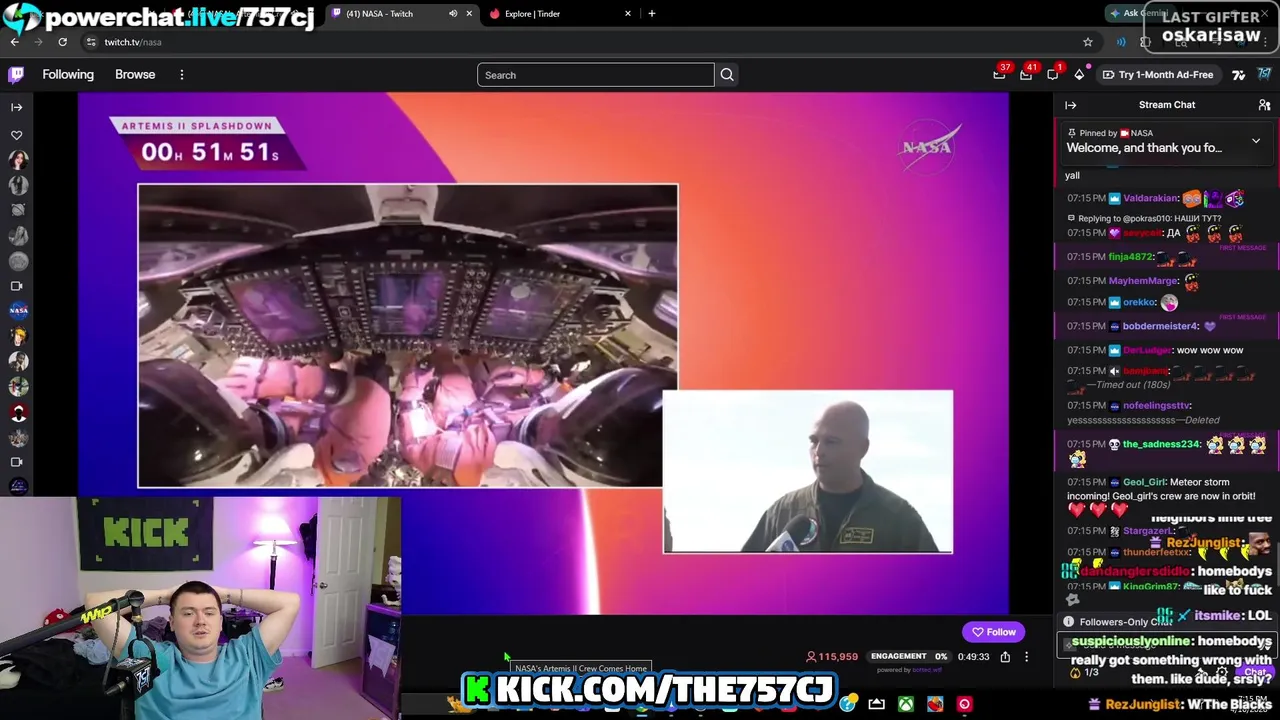
Task: Click the stream share icon
Action: coord(1005,657)
